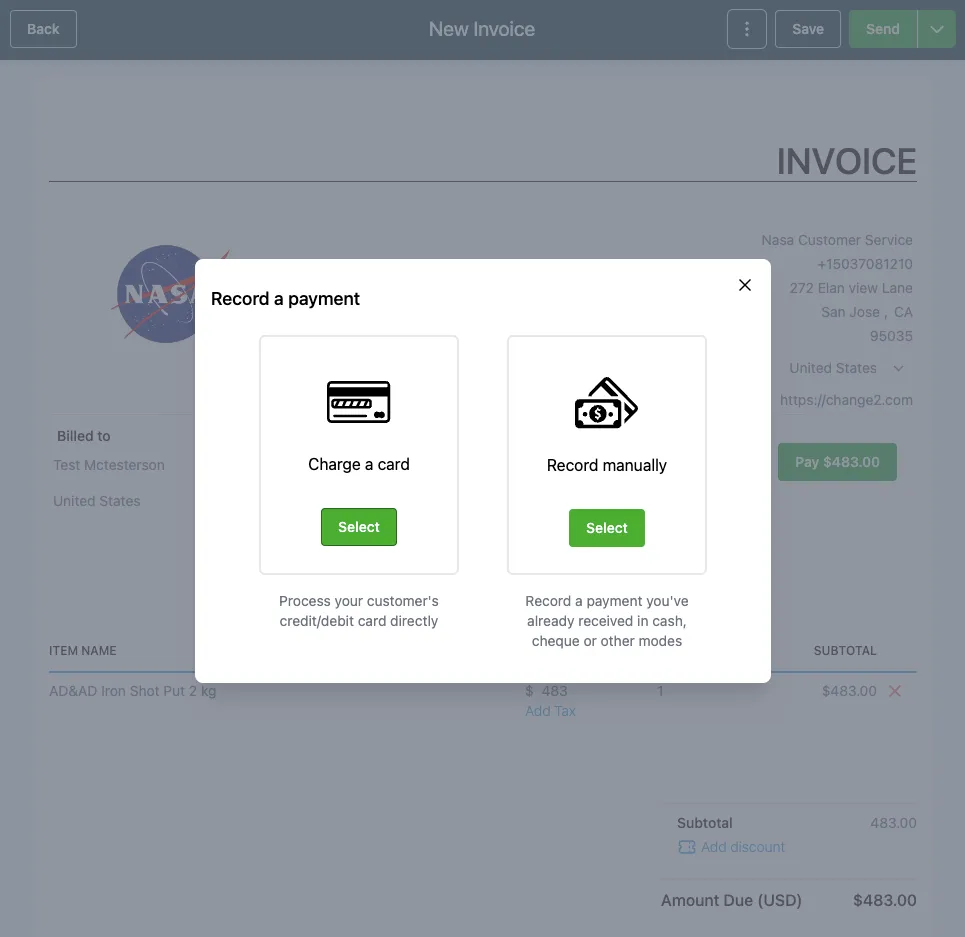Save the new invoice
The image size is (965, 937).
tap(807, 29)
